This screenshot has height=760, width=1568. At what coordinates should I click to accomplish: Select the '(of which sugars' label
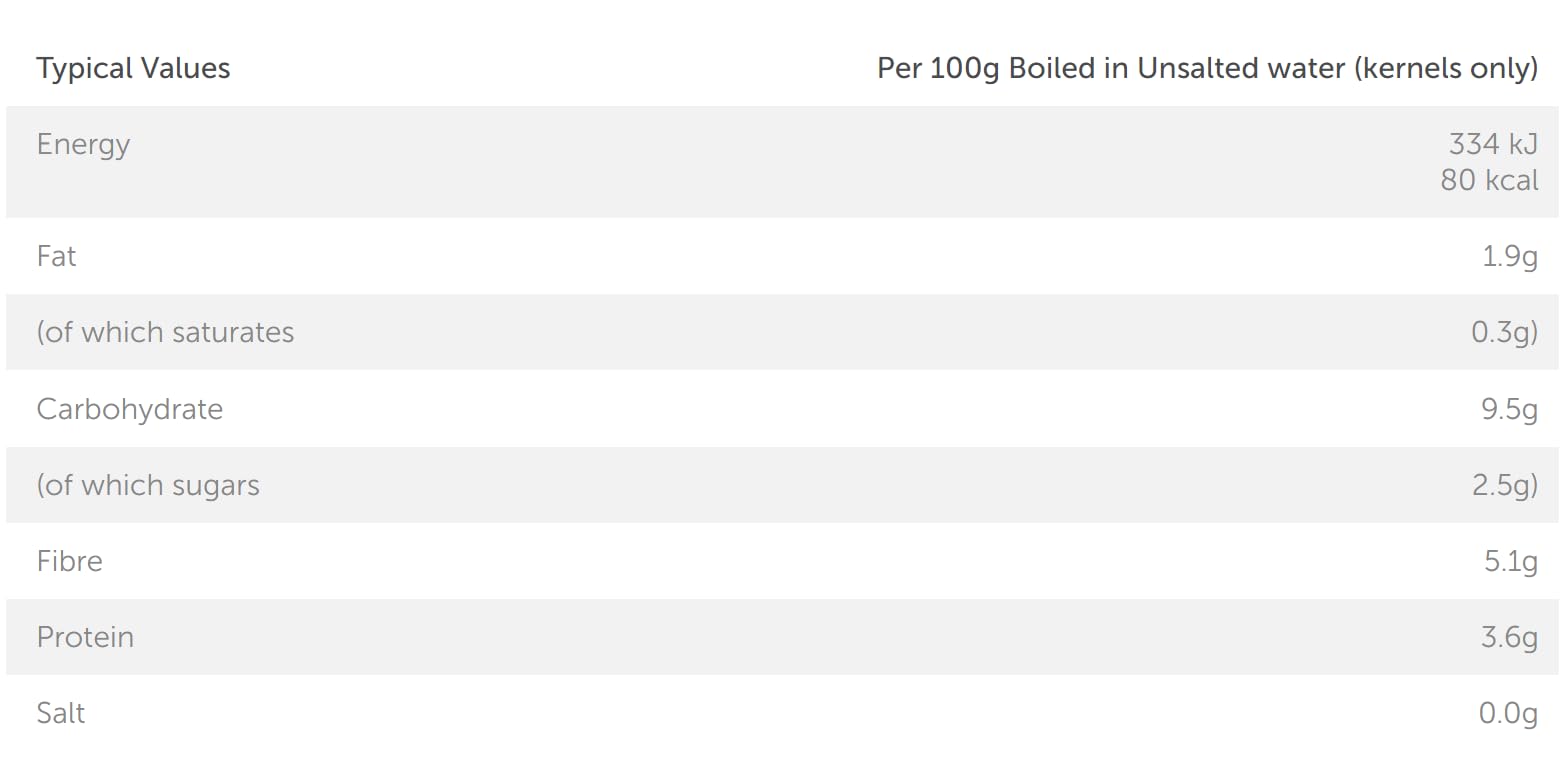click(148, 485)
